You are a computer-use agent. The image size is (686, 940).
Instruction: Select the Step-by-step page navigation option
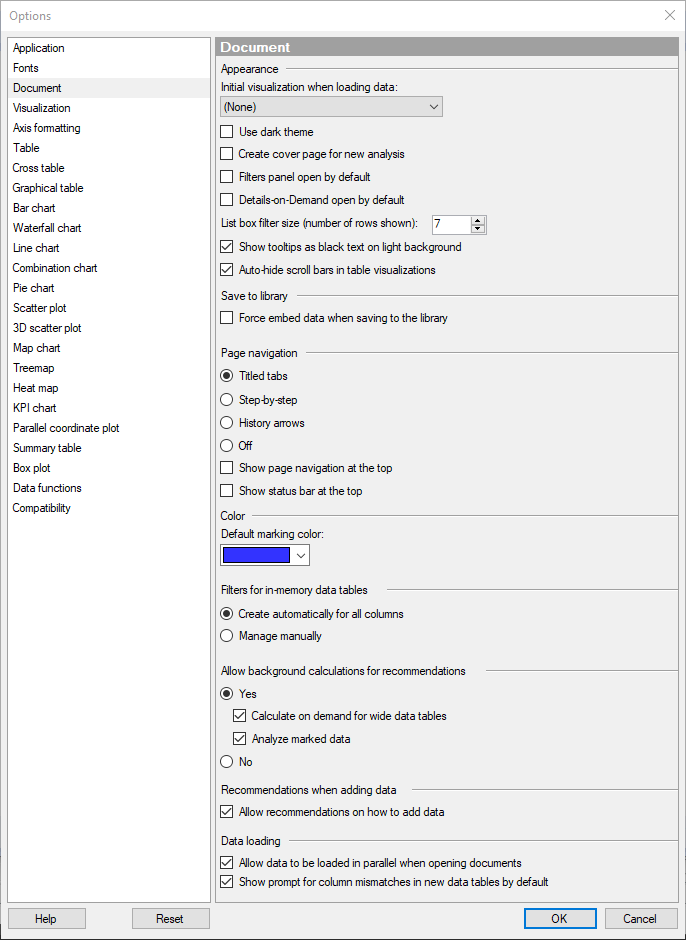(227, 400)
